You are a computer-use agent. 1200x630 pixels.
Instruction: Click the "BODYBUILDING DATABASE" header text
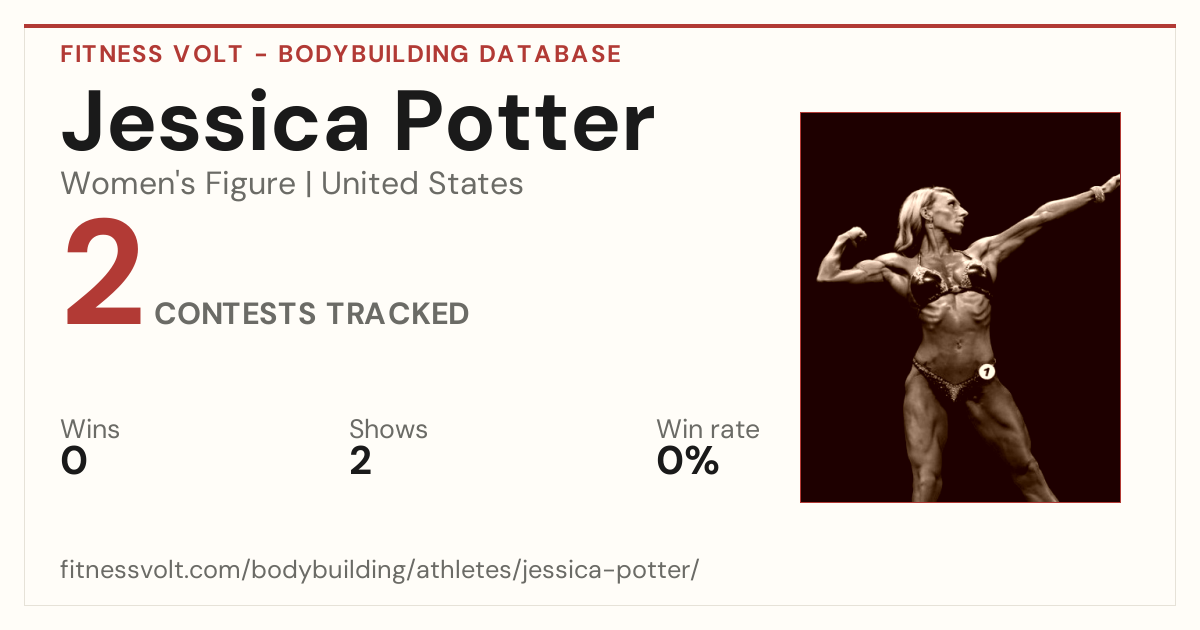[450, 54]
